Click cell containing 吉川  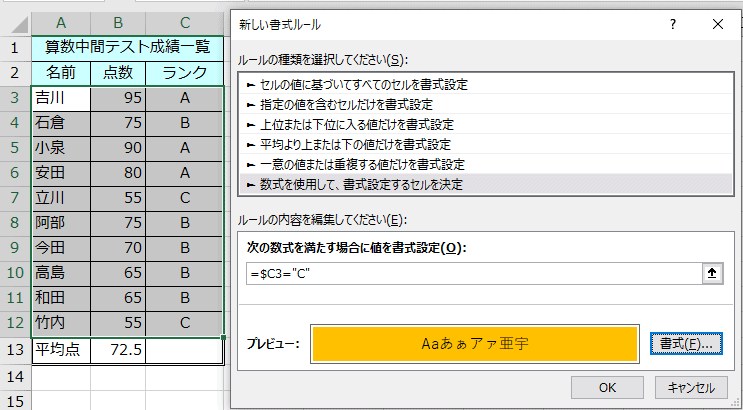[60, 98]
